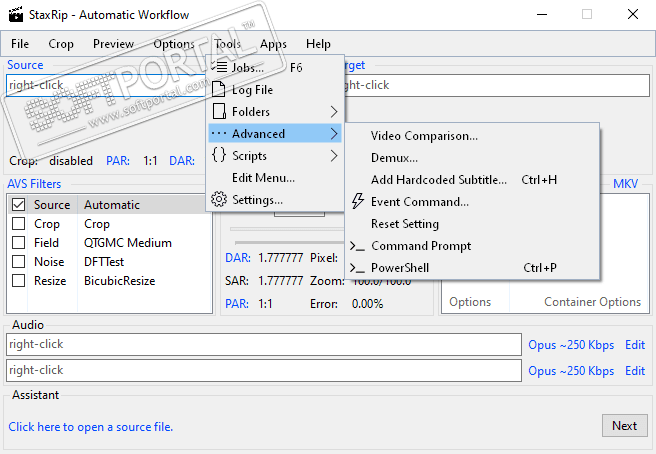Click the Event Command lightning icon

point(358,201)
